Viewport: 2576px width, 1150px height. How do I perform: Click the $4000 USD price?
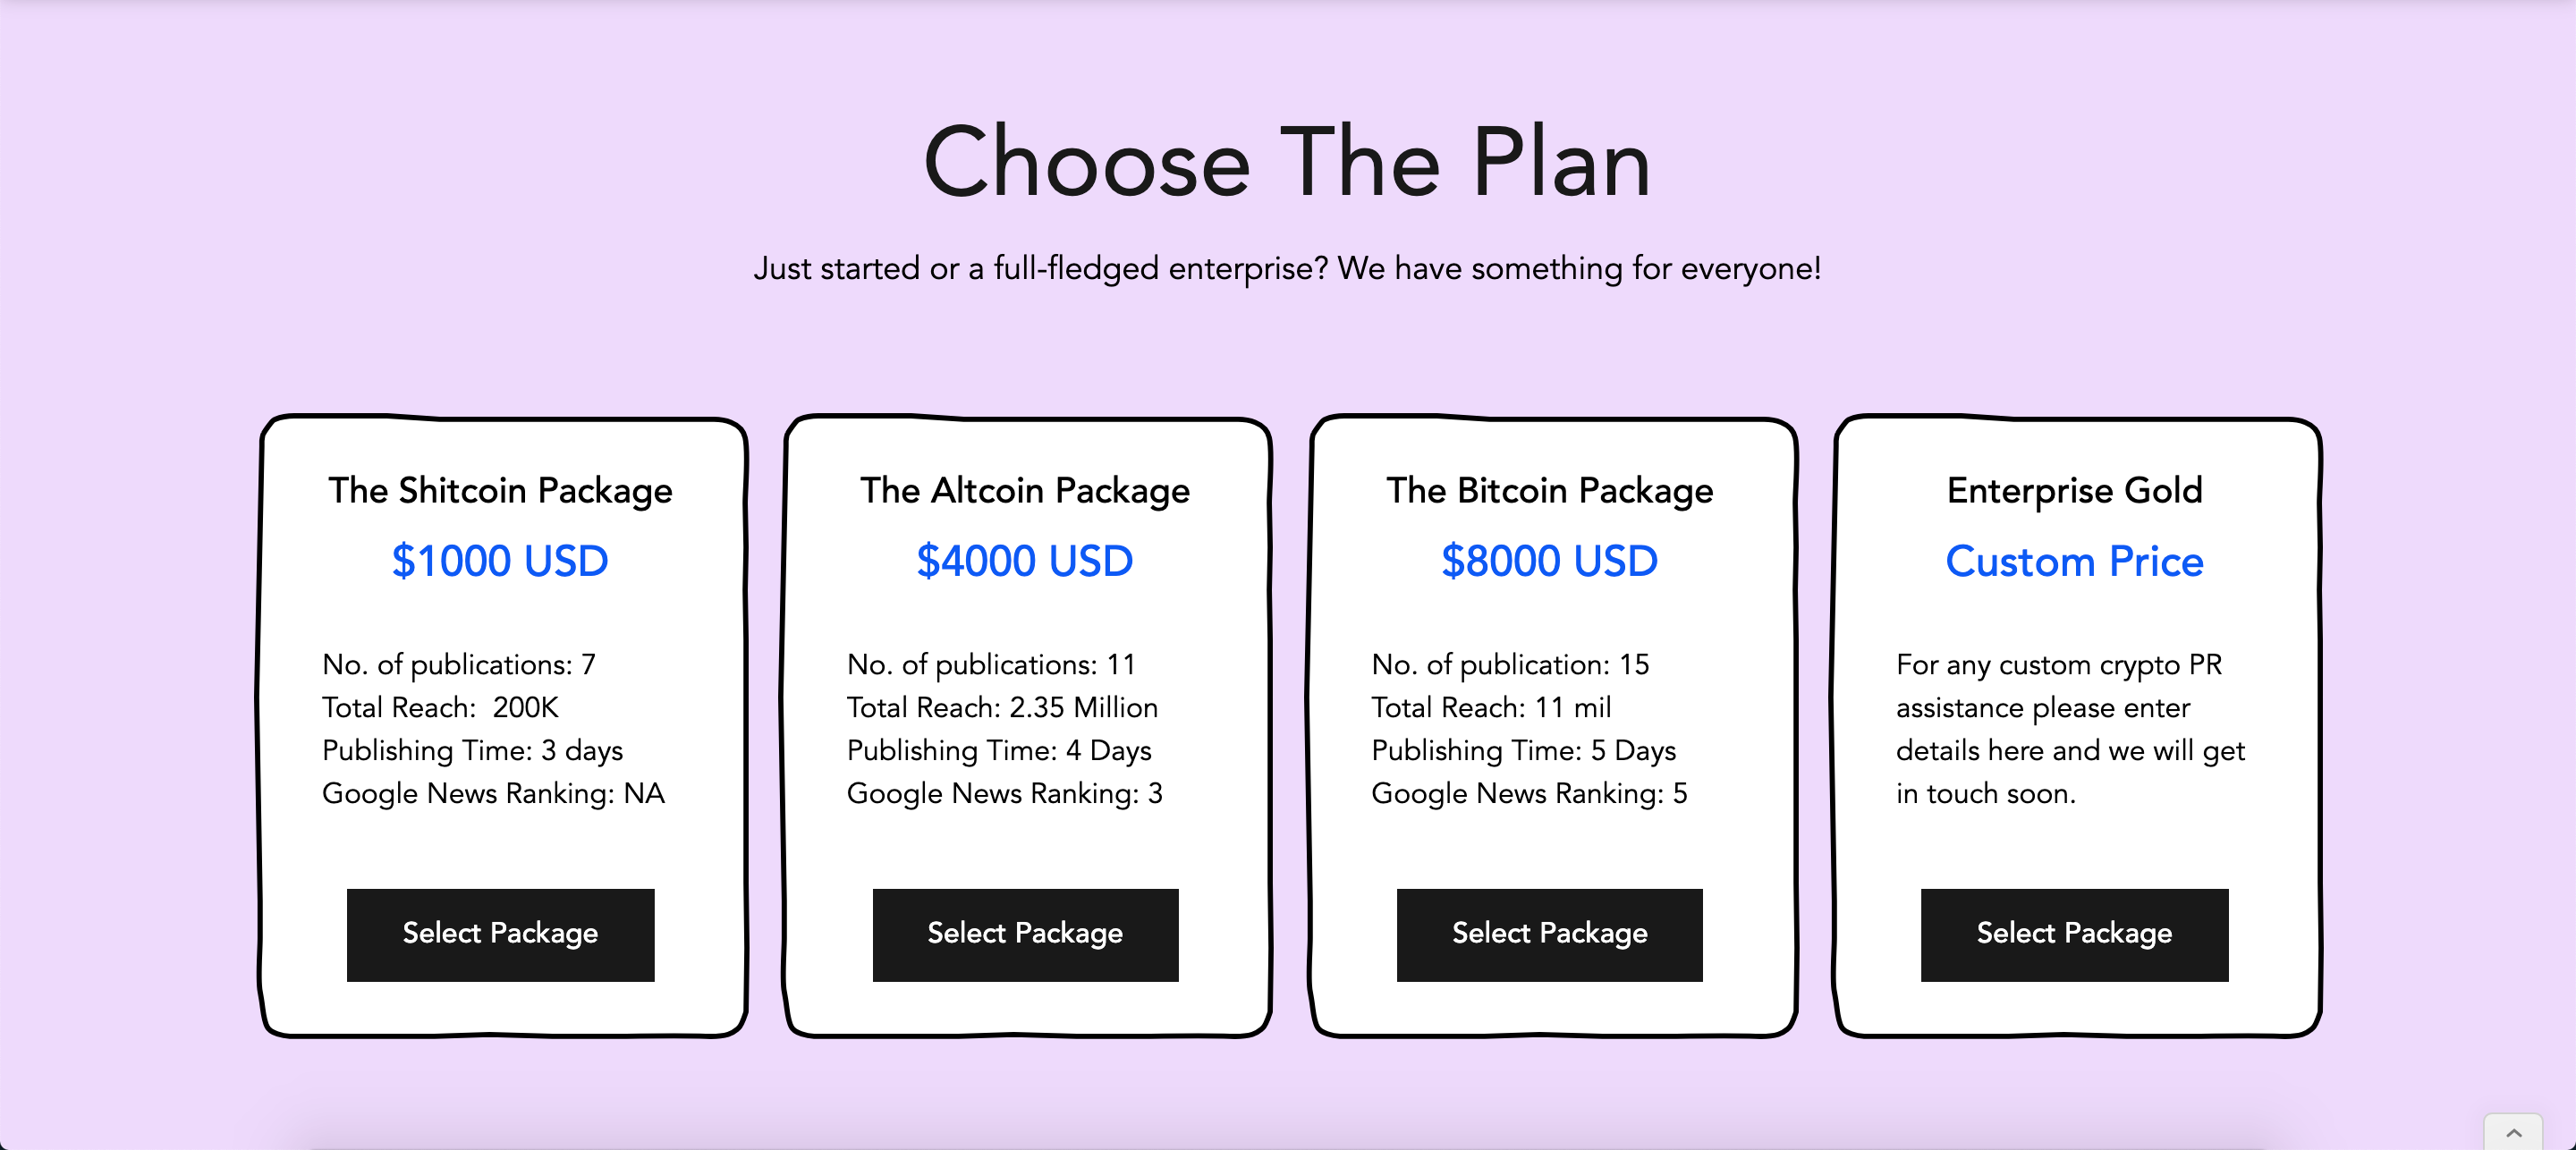click(x=1024, y=561)
